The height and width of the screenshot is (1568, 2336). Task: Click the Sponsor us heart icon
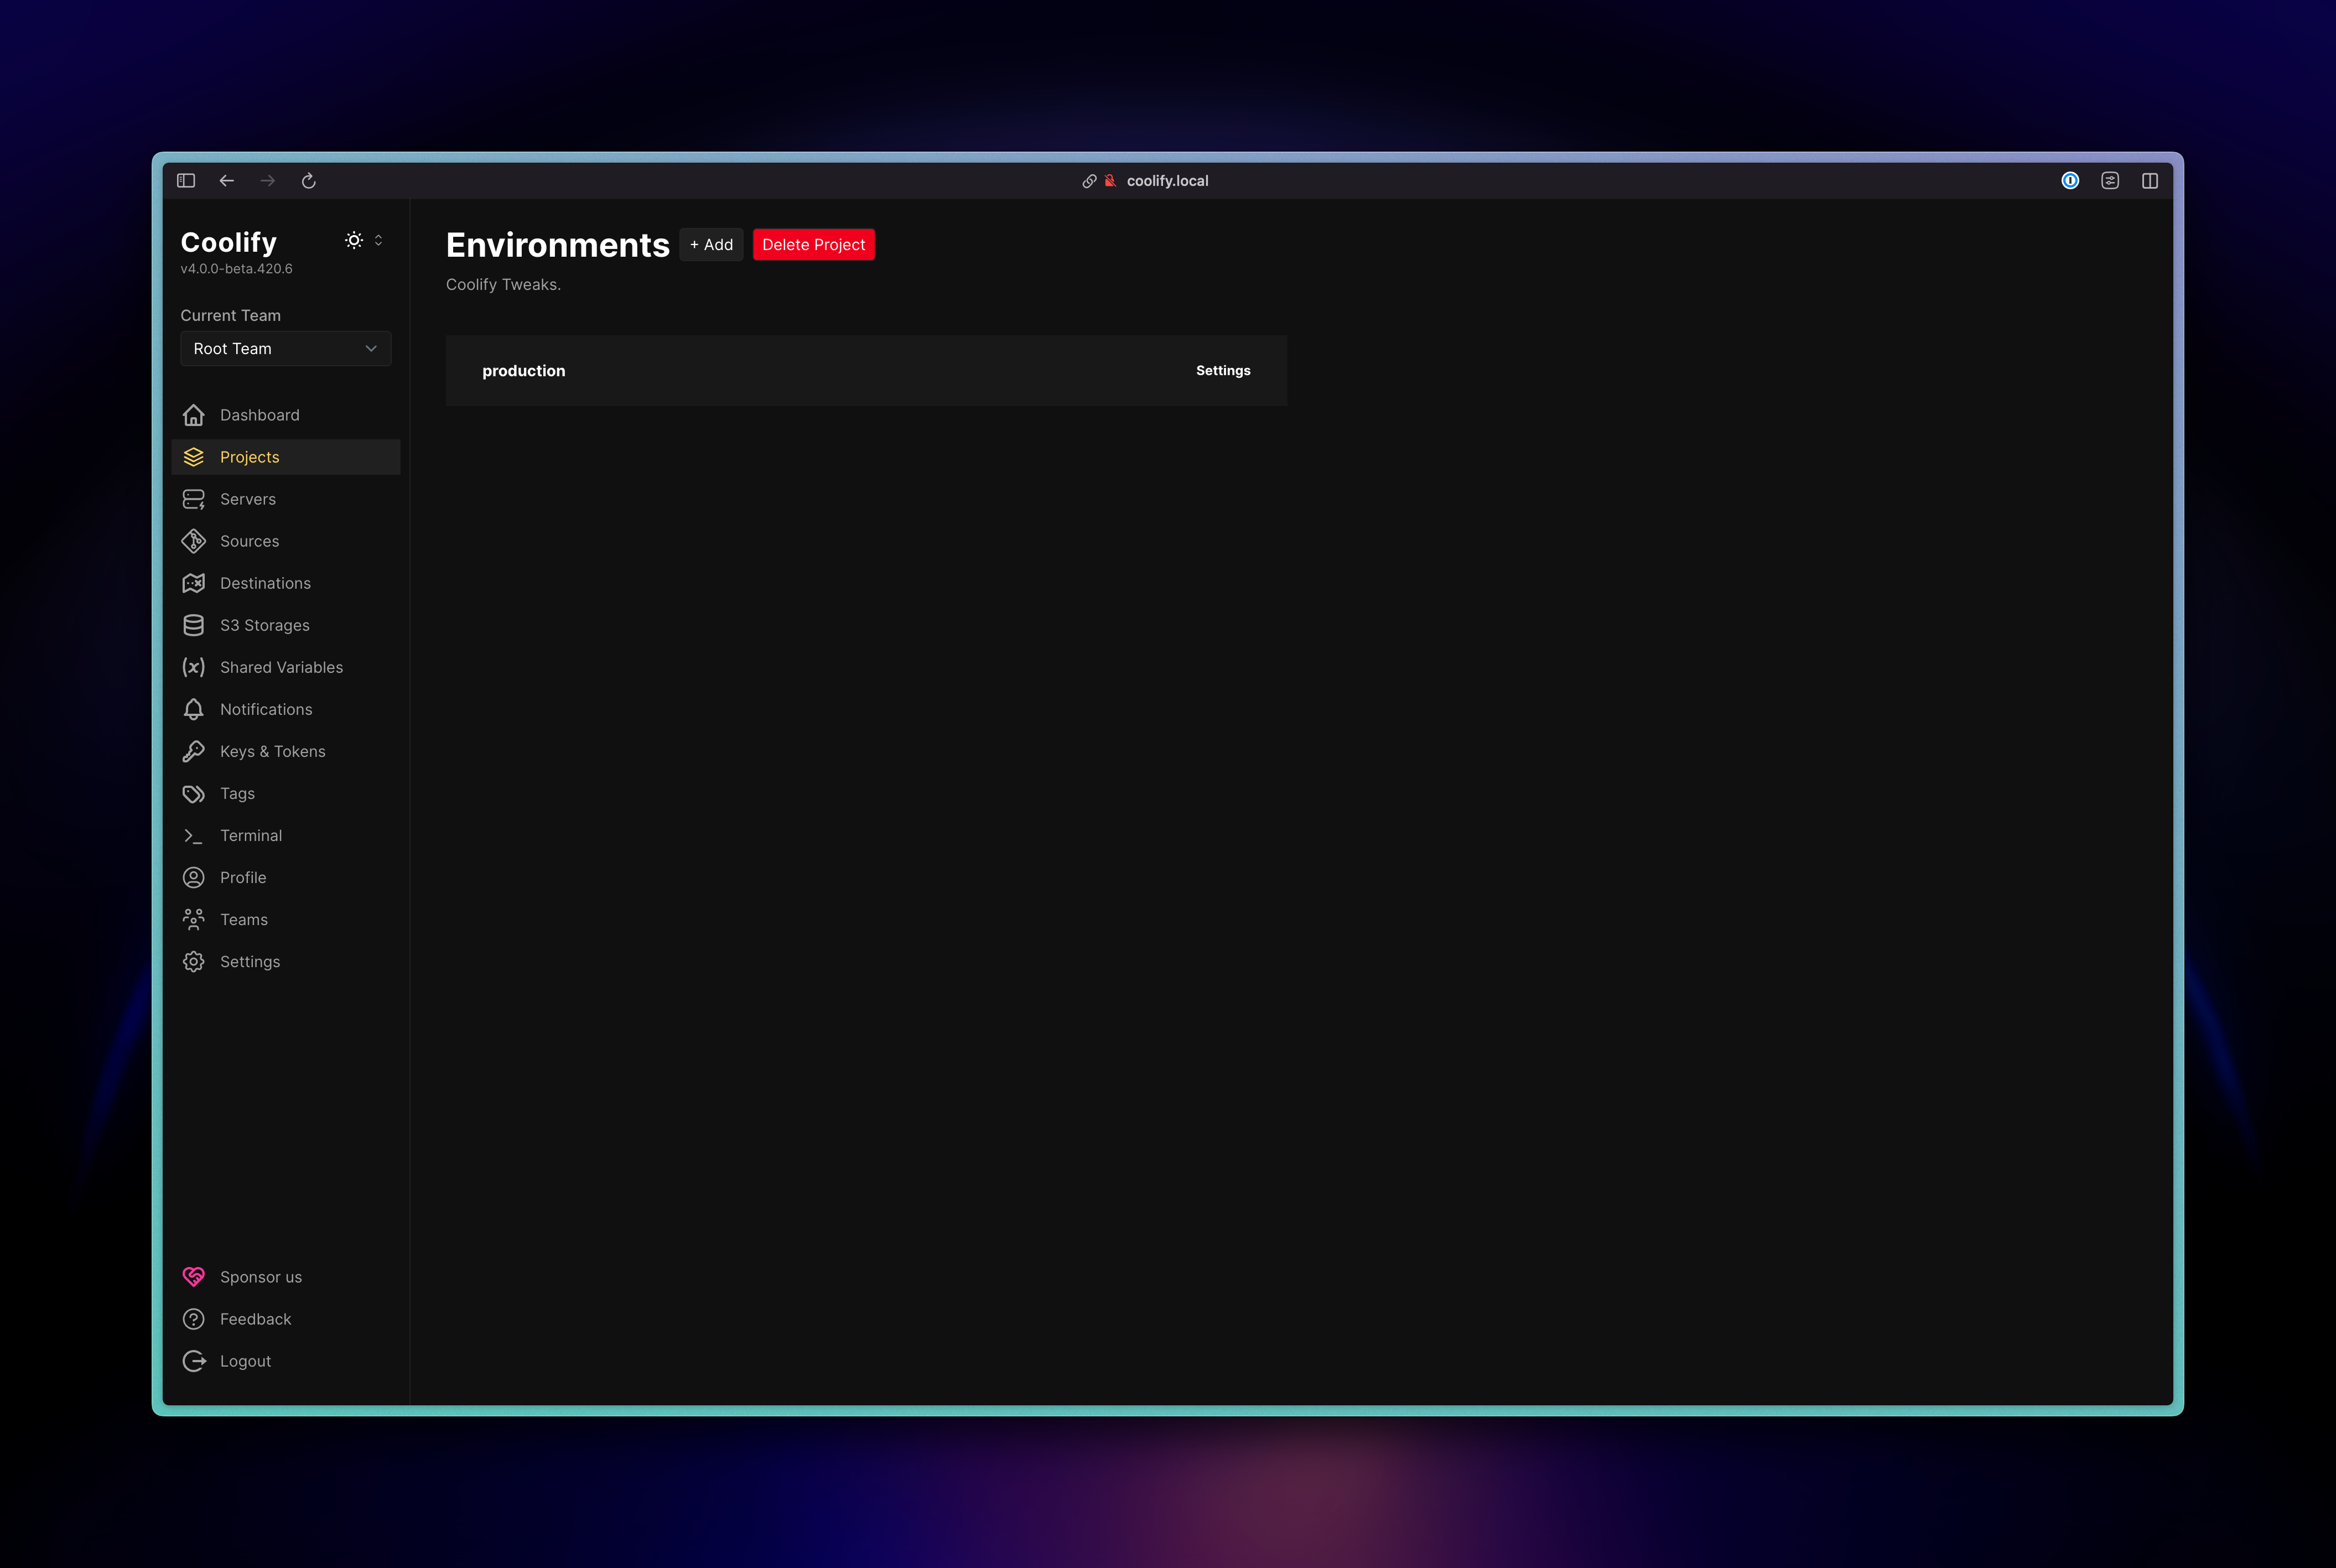[x=193, y=1277]
